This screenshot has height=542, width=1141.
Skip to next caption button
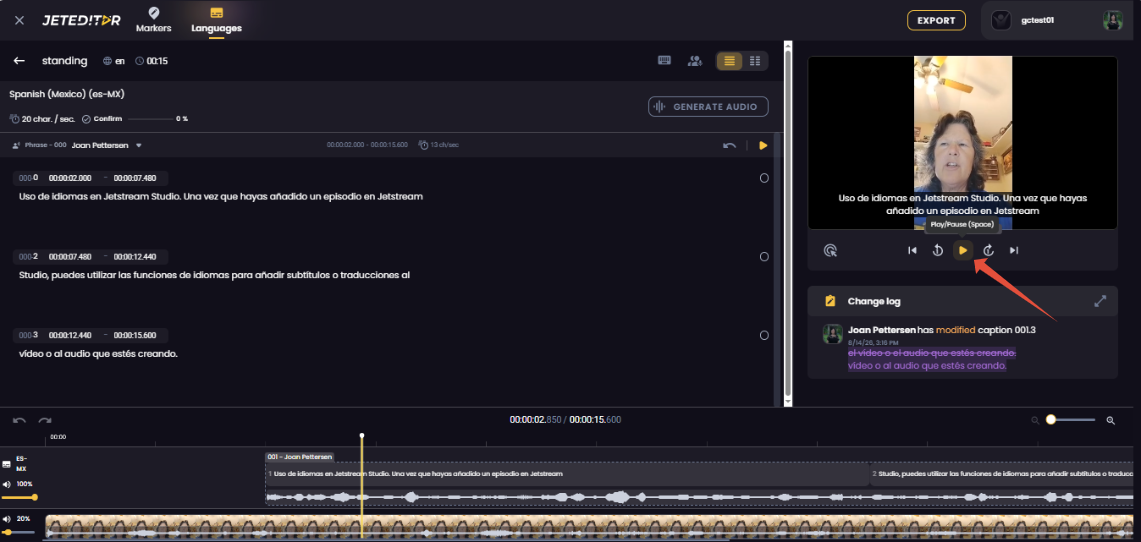pos(1014,250)
